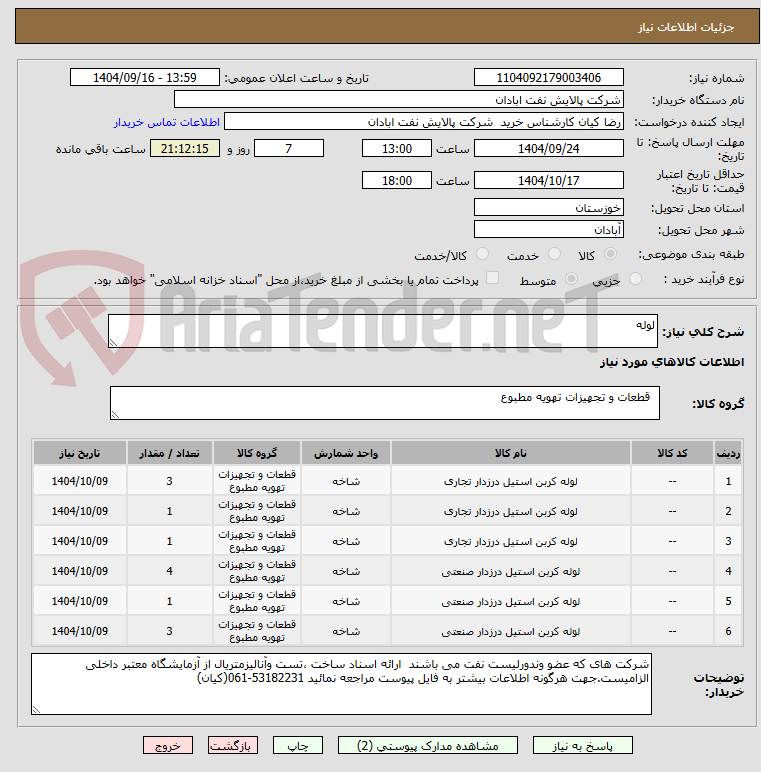Click the date 1404/10/09 in row 6
Viewport: 761px width, 772px height.
80,632
